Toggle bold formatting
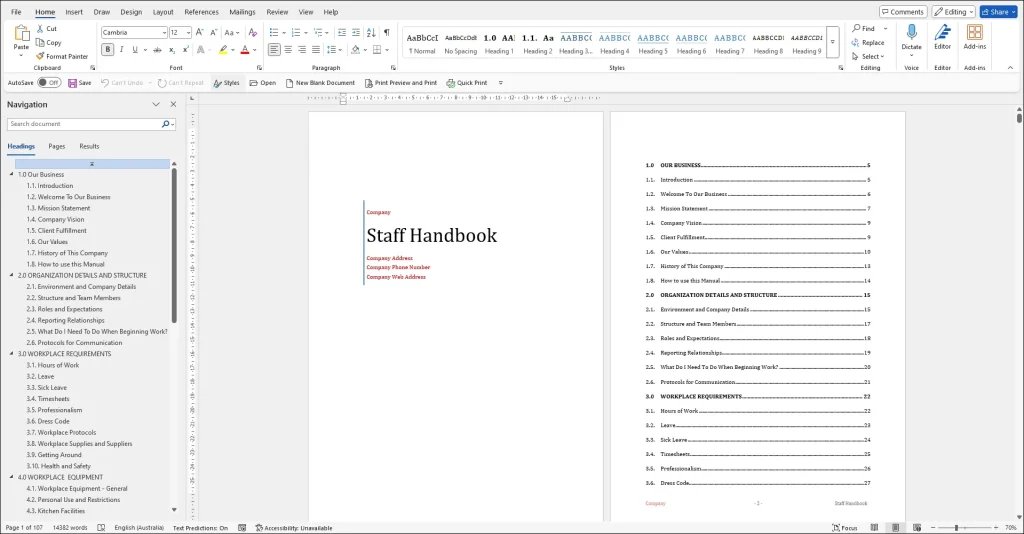This screenshot has height=534, width=1024. tap(108, 50)
